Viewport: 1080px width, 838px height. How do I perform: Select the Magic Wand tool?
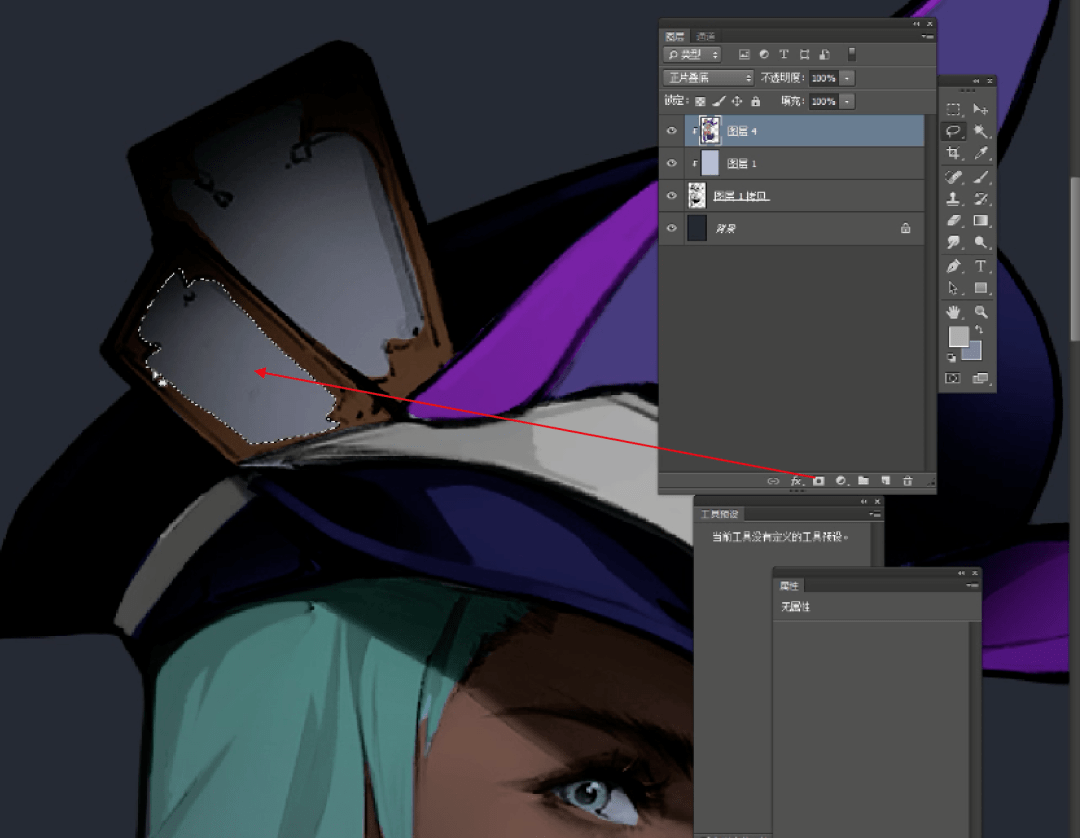pyautogui.click(x=981, y=131)
